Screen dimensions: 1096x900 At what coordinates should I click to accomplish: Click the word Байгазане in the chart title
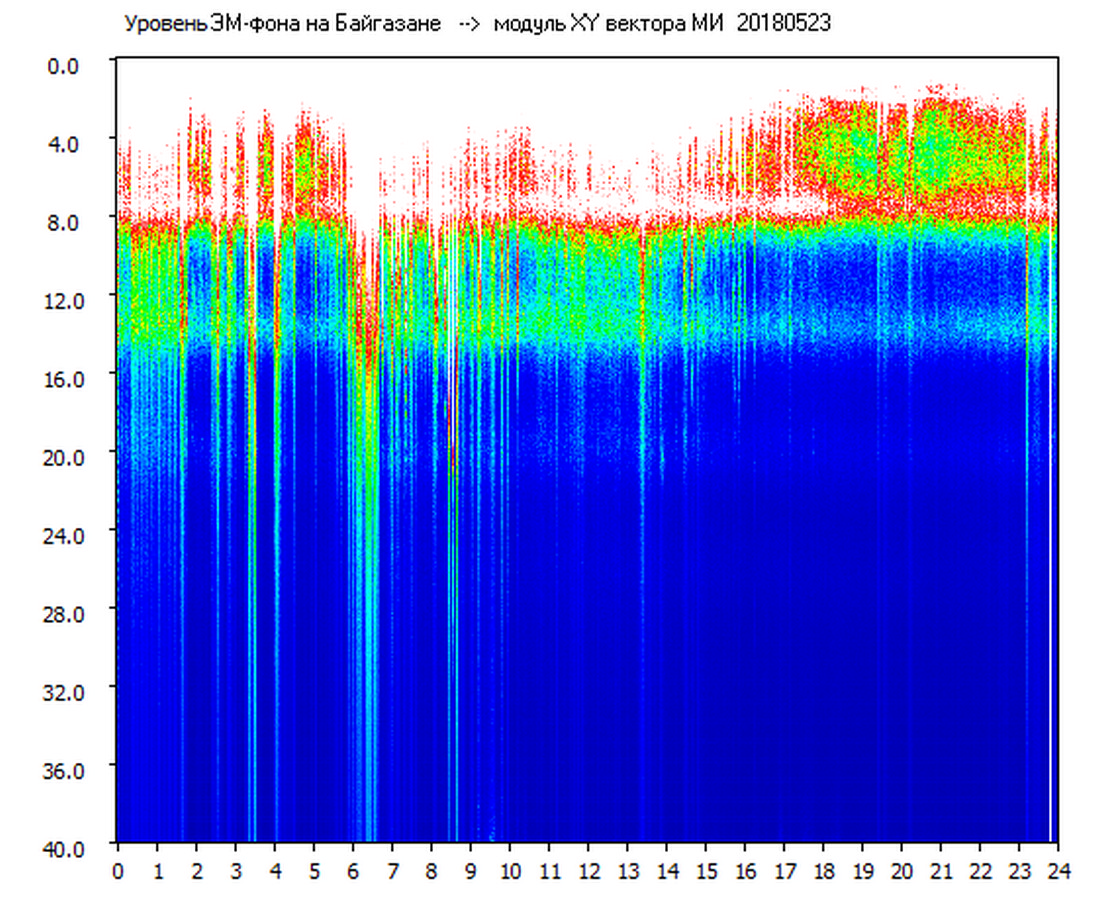pos(393,24)
